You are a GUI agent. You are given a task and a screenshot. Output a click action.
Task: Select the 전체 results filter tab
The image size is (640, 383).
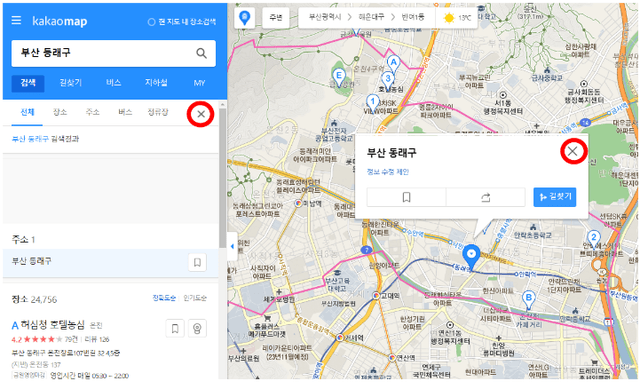27,112
